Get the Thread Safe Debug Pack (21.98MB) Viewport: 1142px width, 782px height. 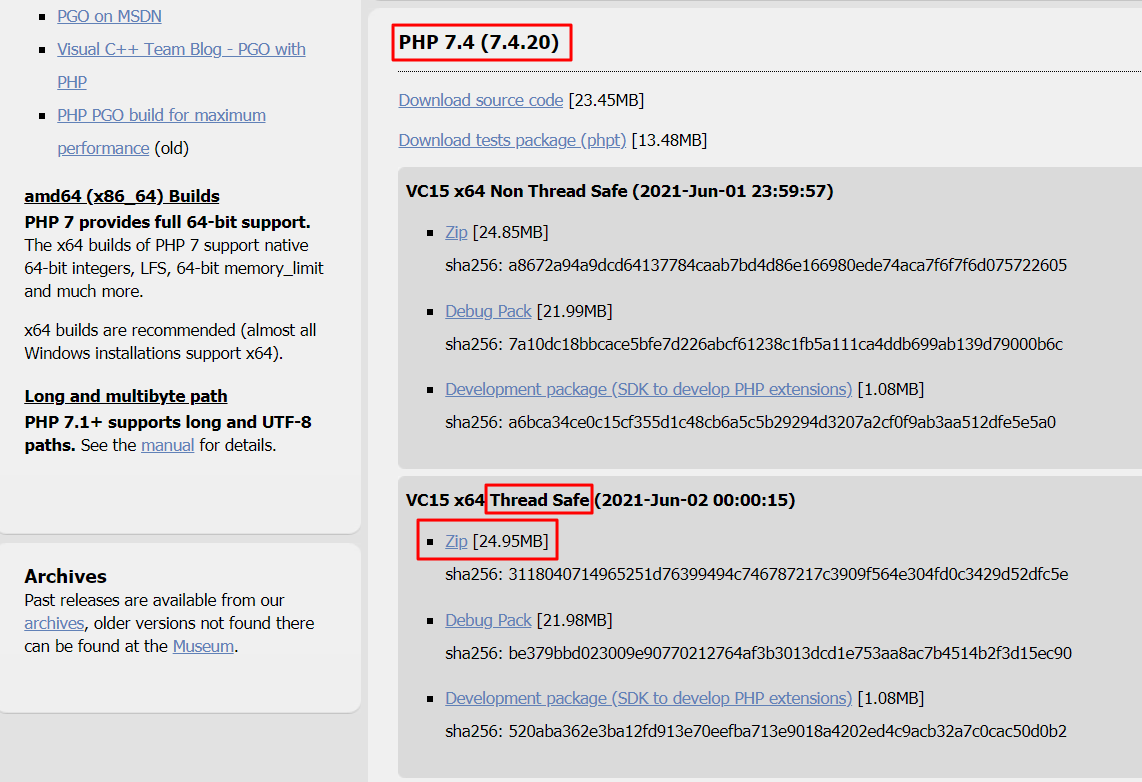click(488, 620)
